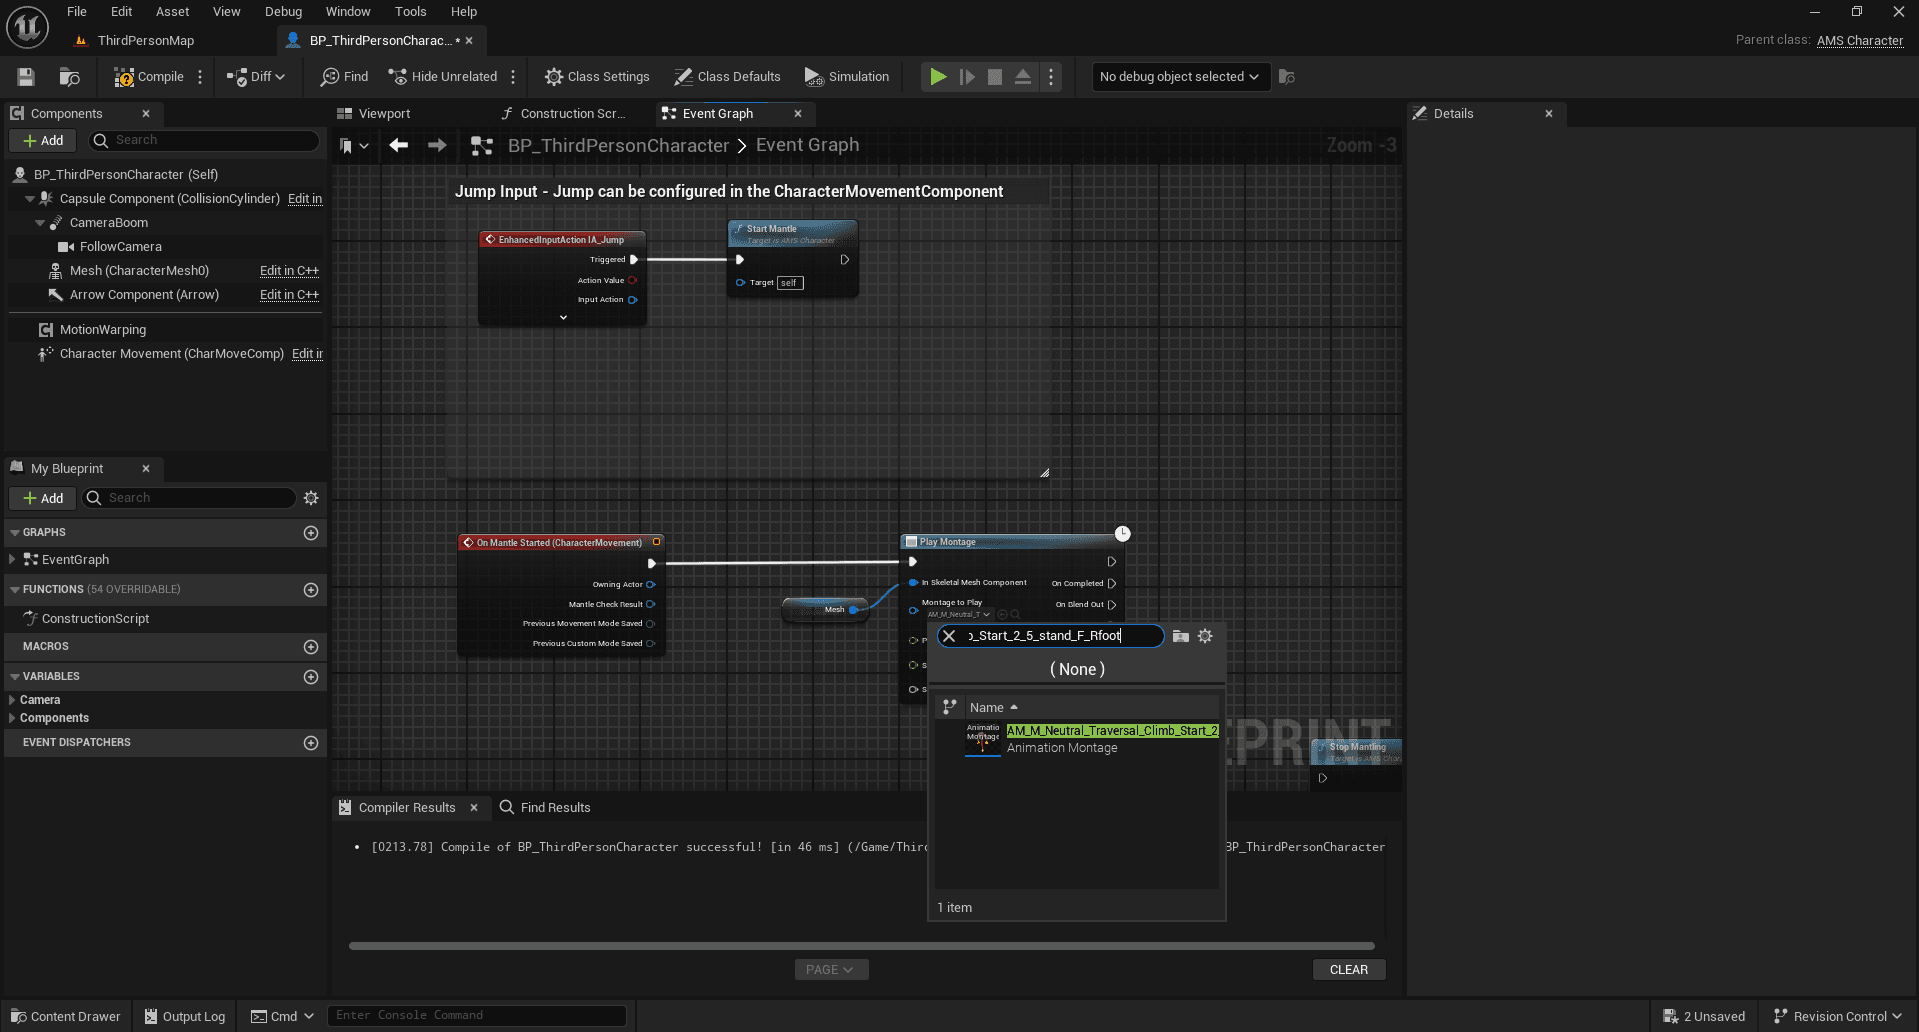The width and height of the screenshot is (1919, 1032).
Task: Toggle Hide Unrelated nodes
Action: click(443, 77)
